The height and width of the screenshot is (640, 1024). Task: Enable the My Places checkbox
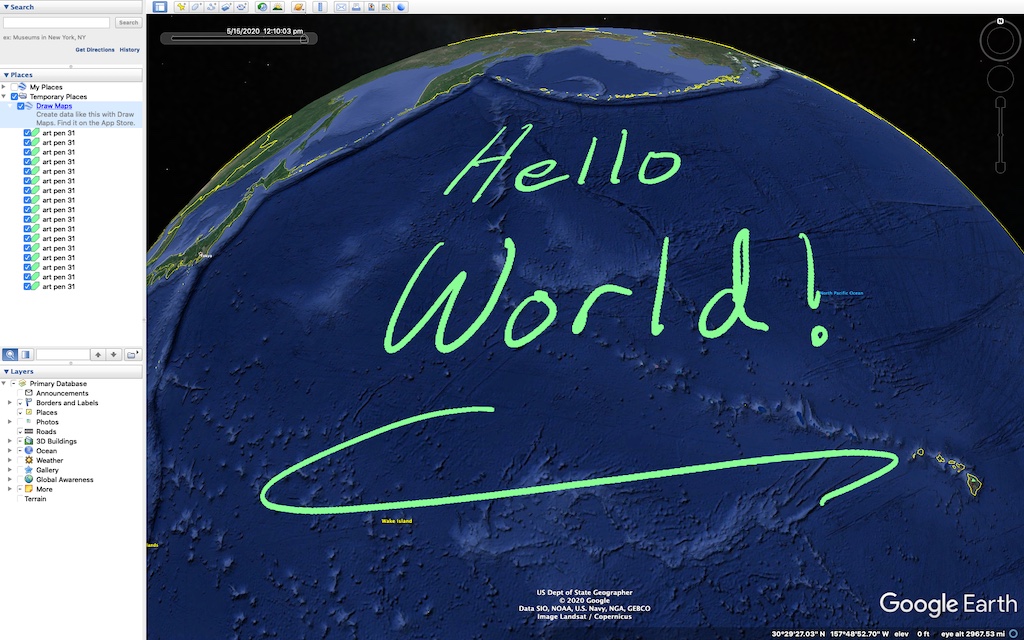click(x=14, y=87)
